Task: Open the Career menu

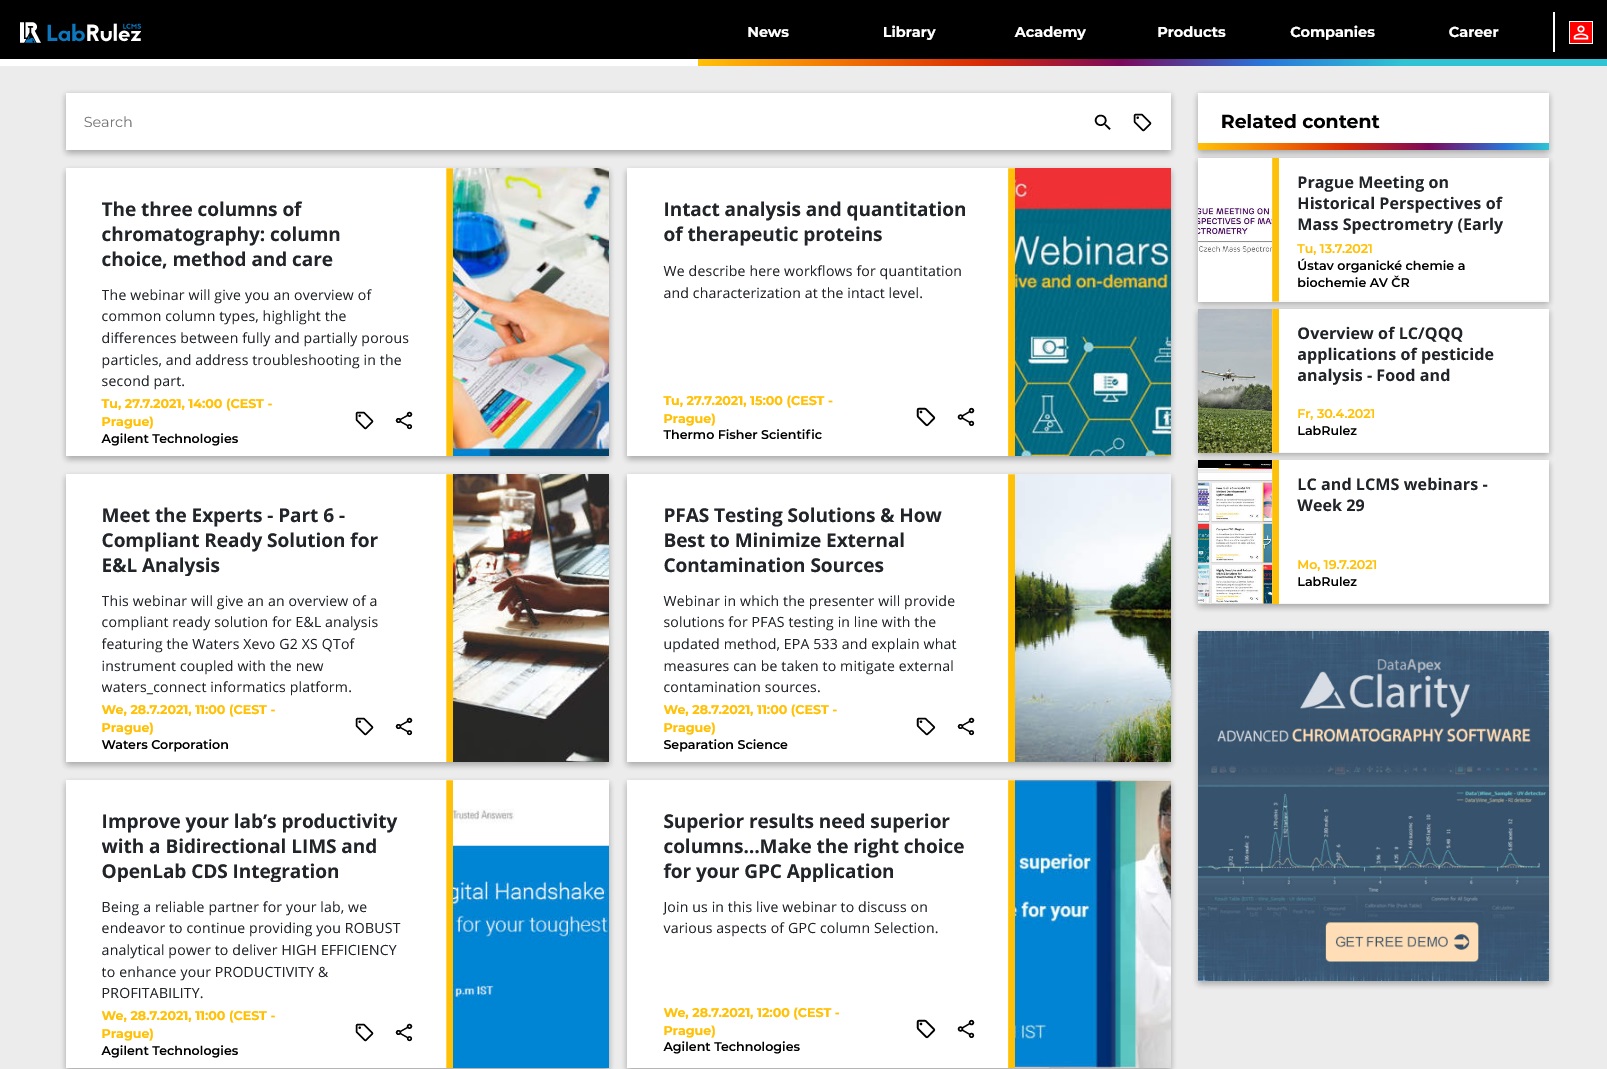Action: (1473, 32)
